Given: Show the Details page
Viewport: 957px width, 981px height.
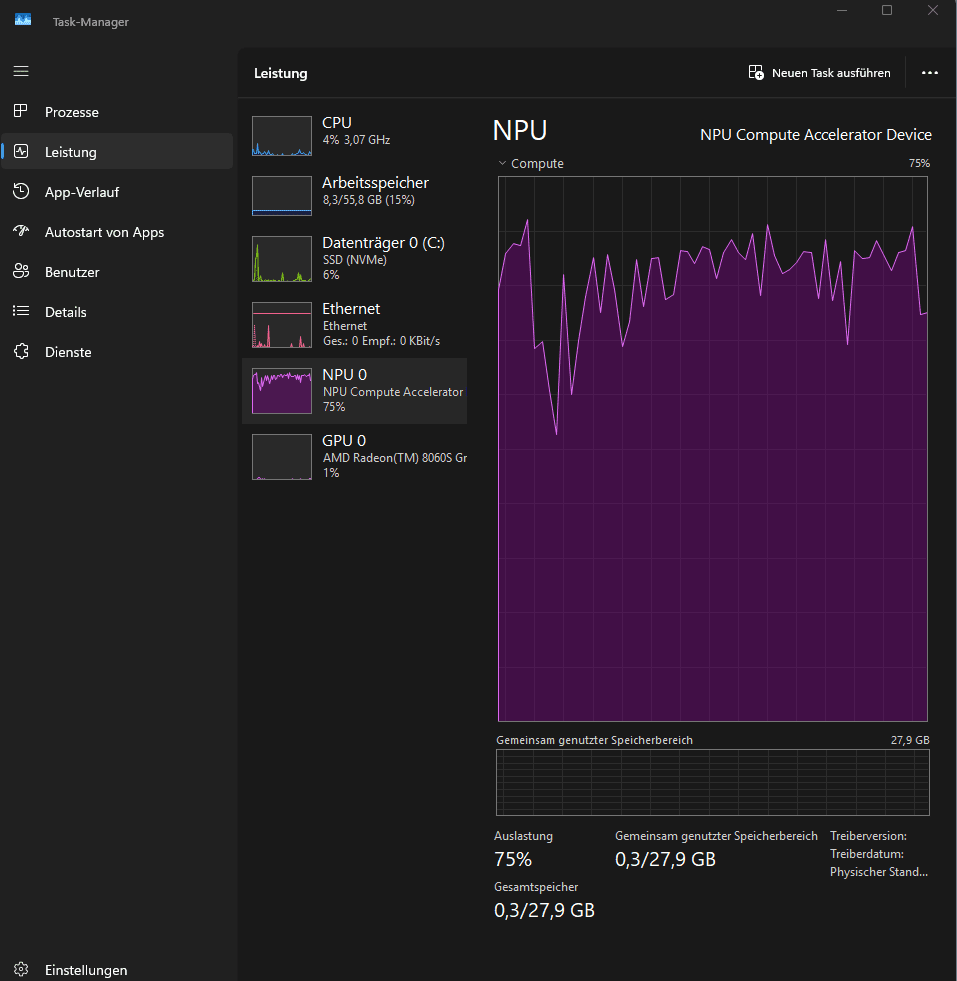Looking at the screenshot, I should [x=66, y=312].
